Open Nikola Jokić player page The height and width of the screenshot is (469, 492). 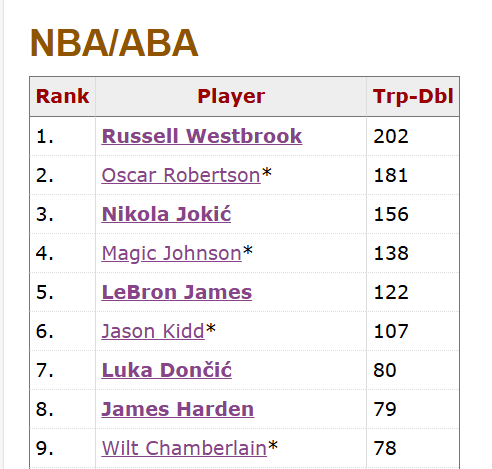click(166, 214)
